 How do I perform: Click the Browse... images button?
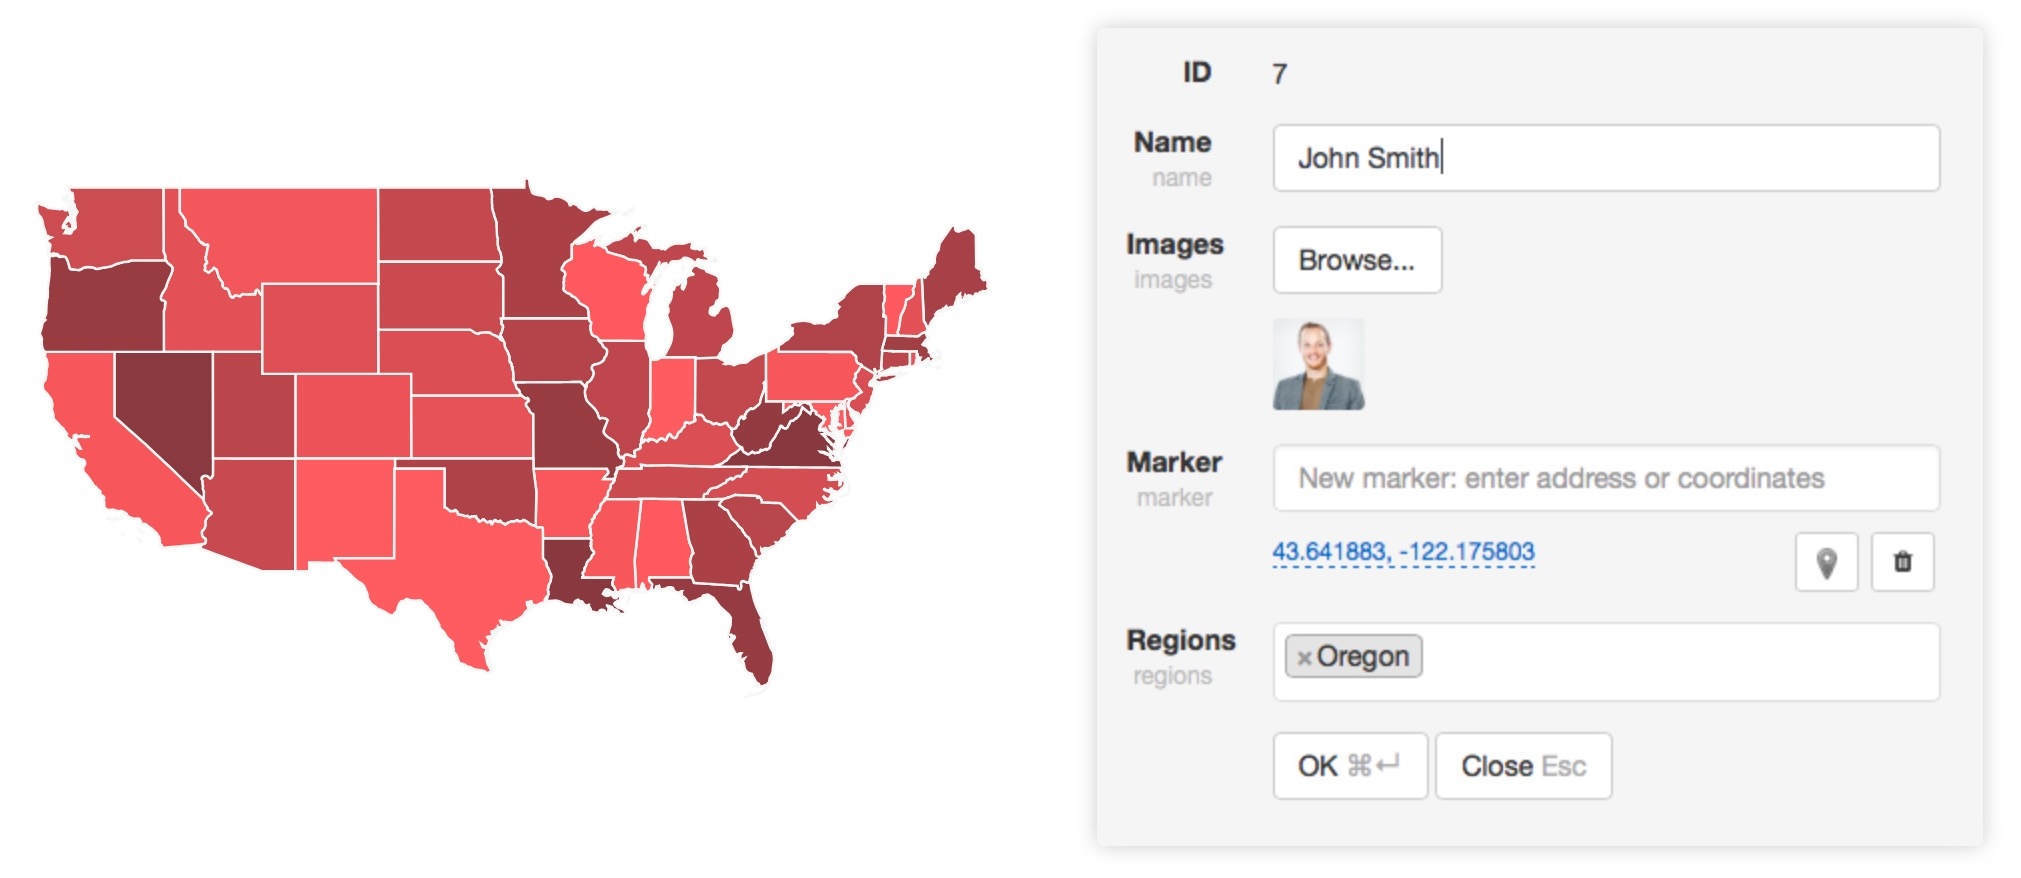1357,260
